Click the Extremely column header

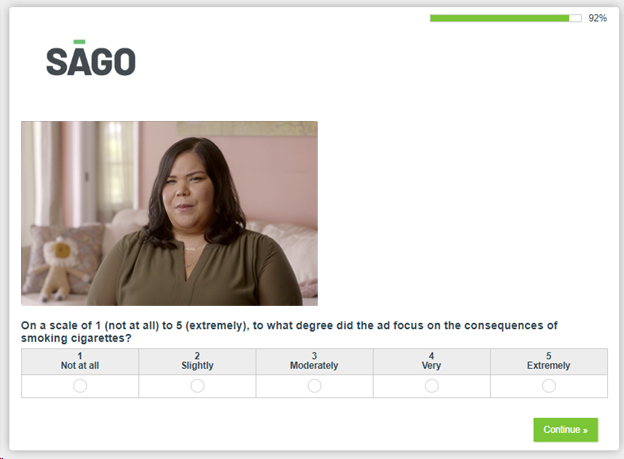point(549,361)
